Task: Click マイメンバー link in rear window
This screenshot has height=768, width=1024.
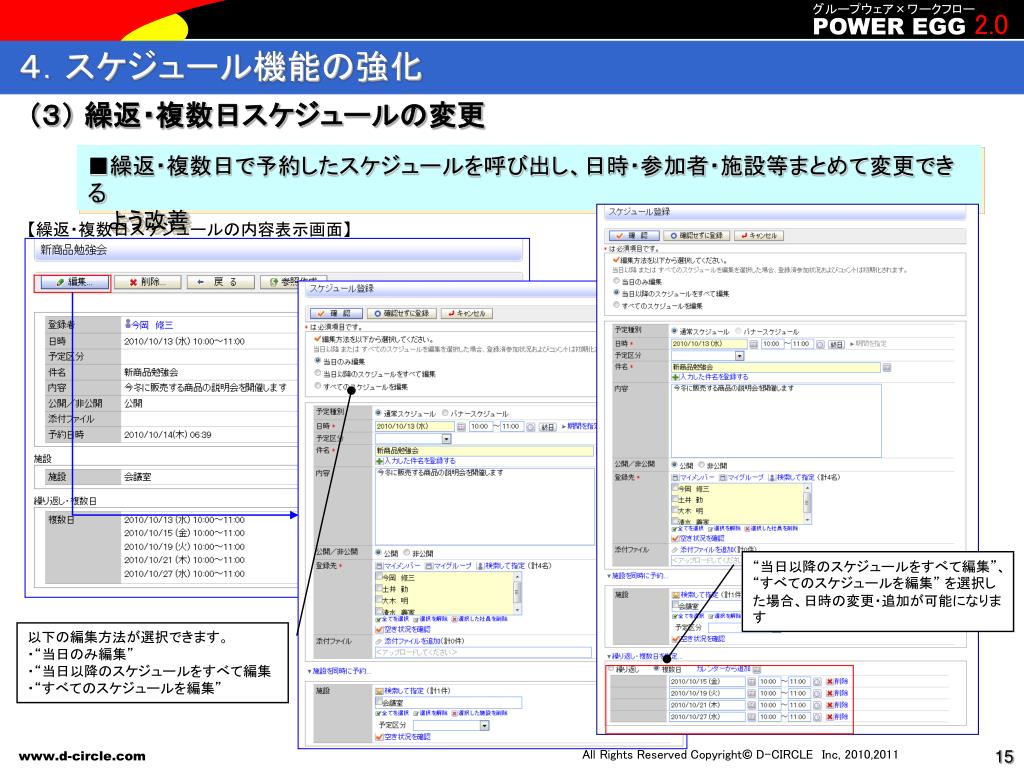Action: (x=398, y=566)
